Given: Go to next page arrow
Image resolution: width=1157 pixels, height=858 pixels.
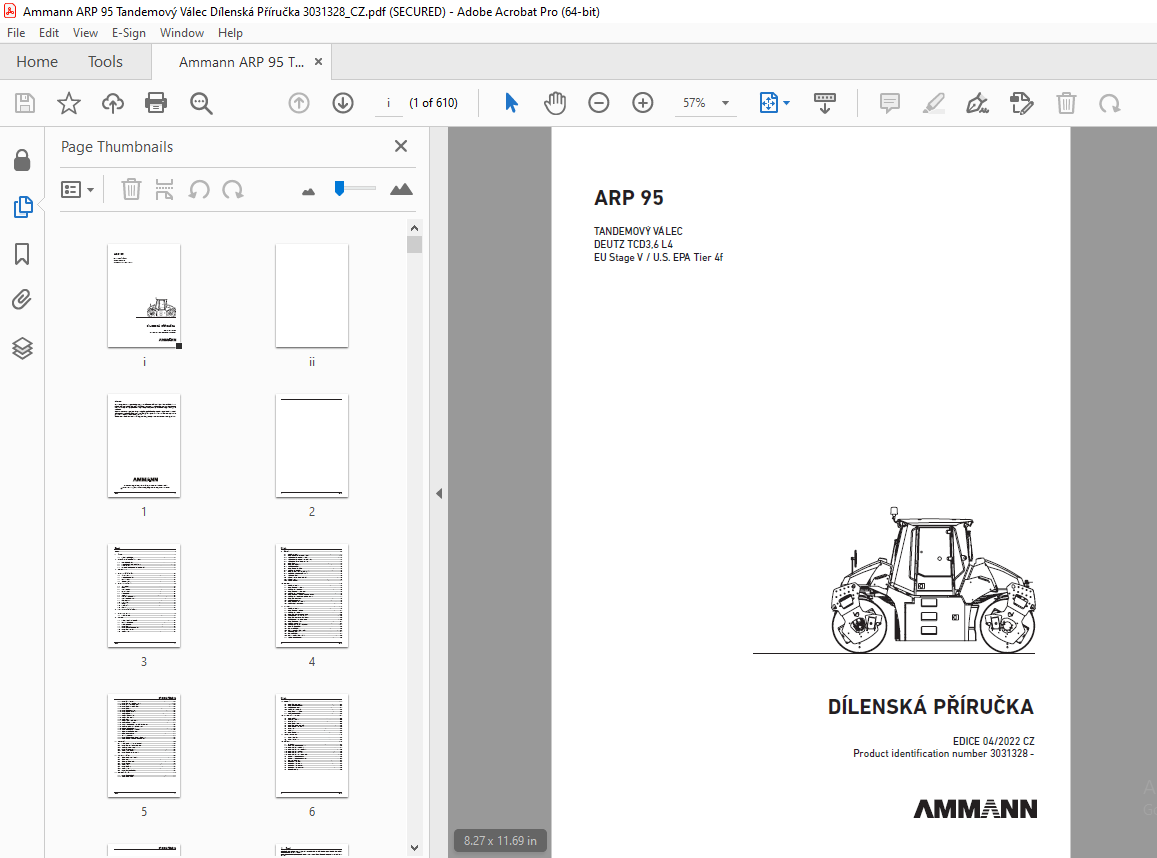Looking at the screenshot, I should [x=343, y=103].
